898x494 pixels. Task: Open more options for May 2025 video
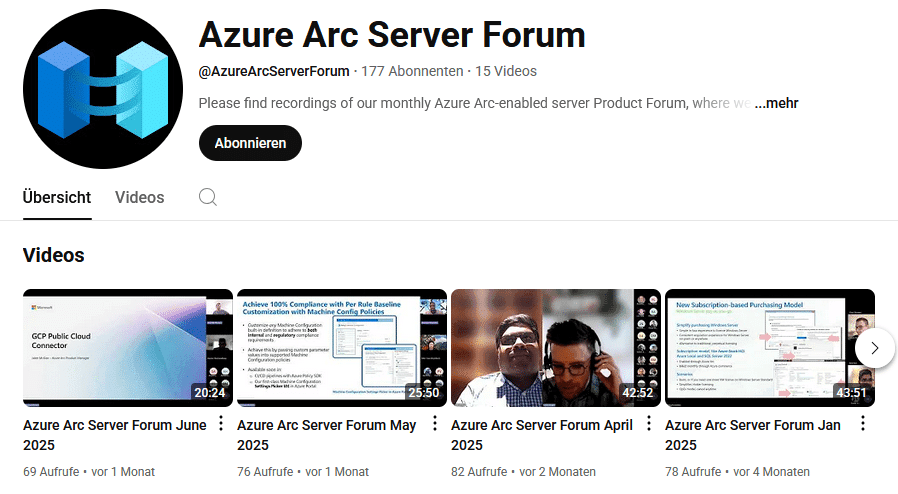point(435,424)
